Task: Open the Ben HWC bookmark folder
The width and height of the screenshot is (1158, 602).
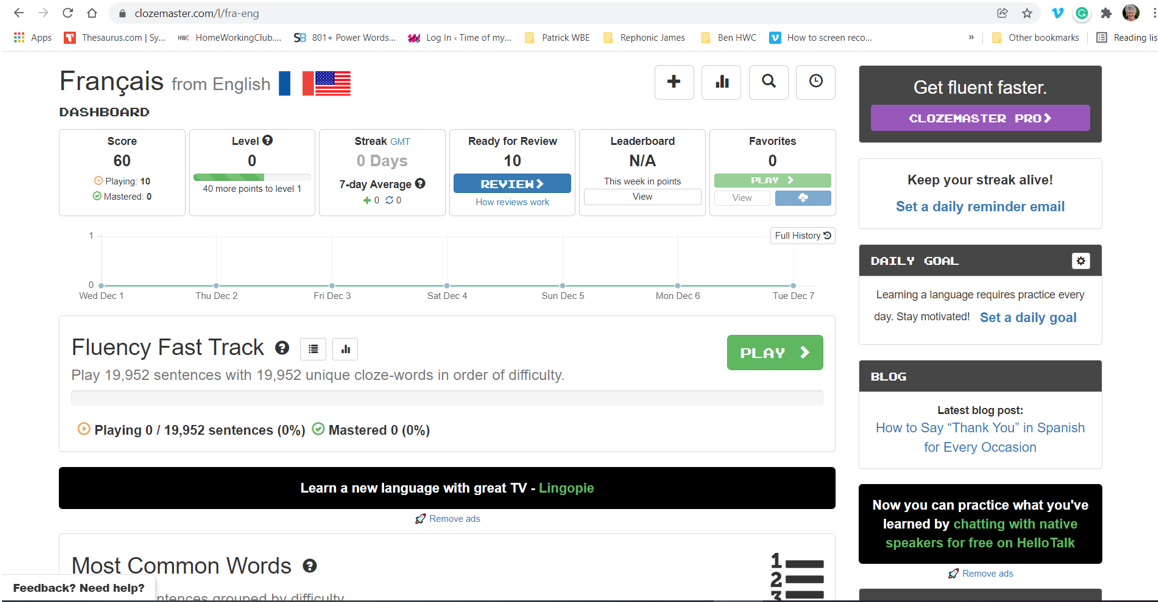Action: 728,38
